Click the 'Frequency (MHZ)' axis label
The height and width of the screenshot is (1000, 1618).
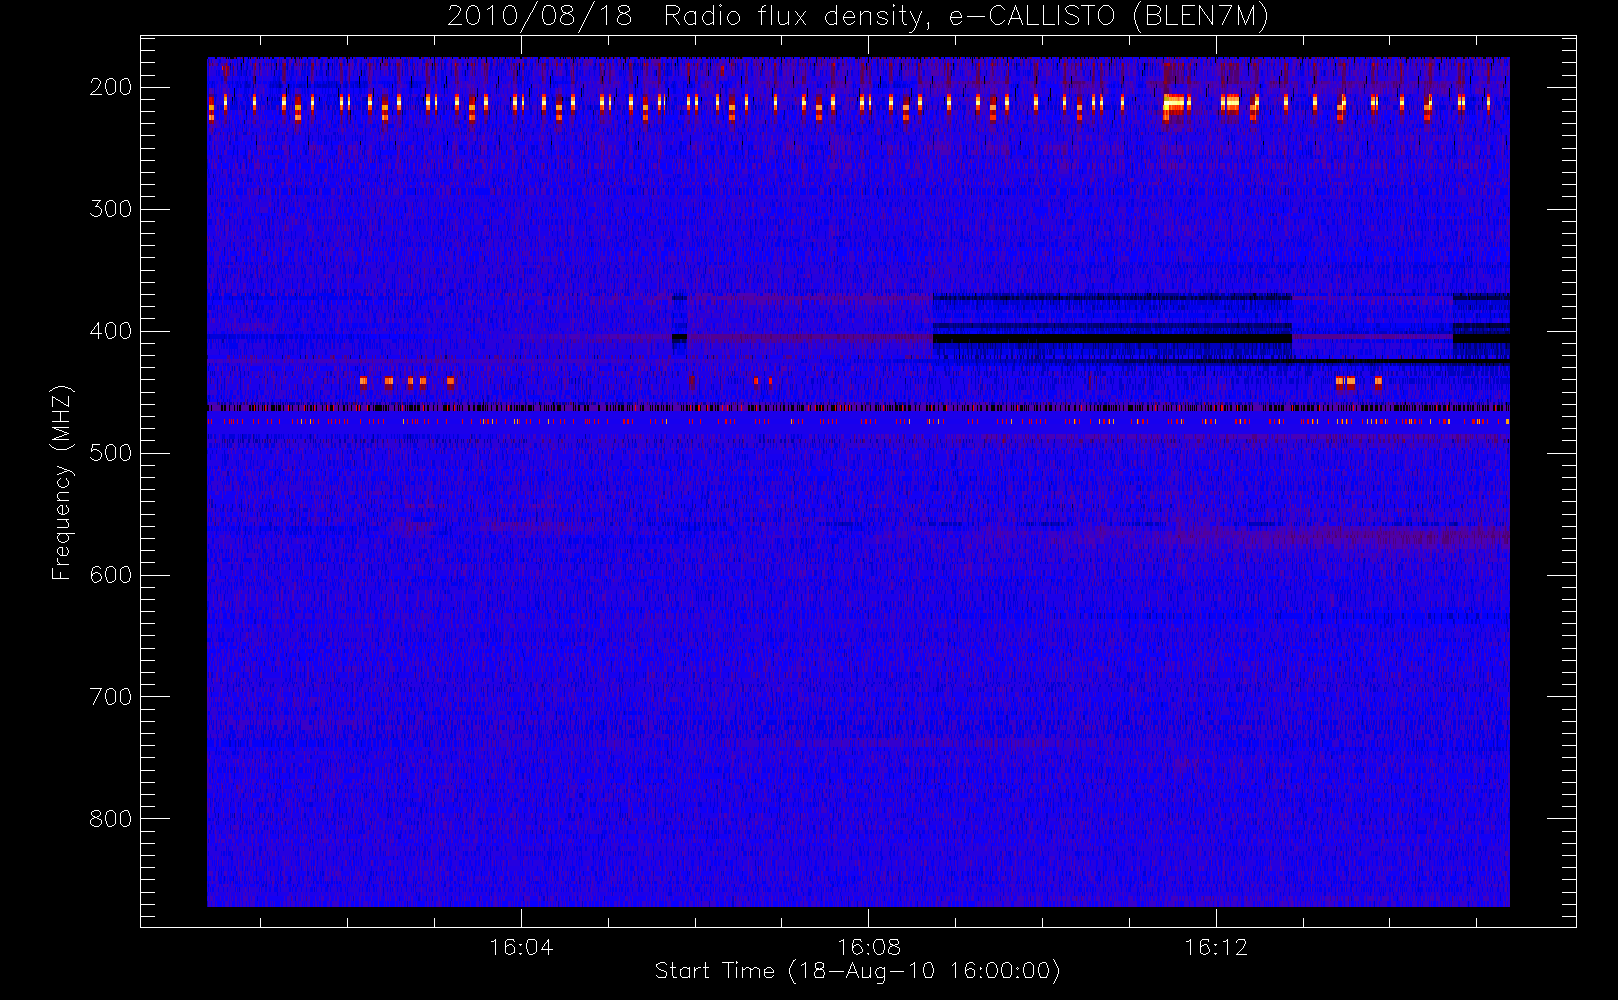[62, 482]
